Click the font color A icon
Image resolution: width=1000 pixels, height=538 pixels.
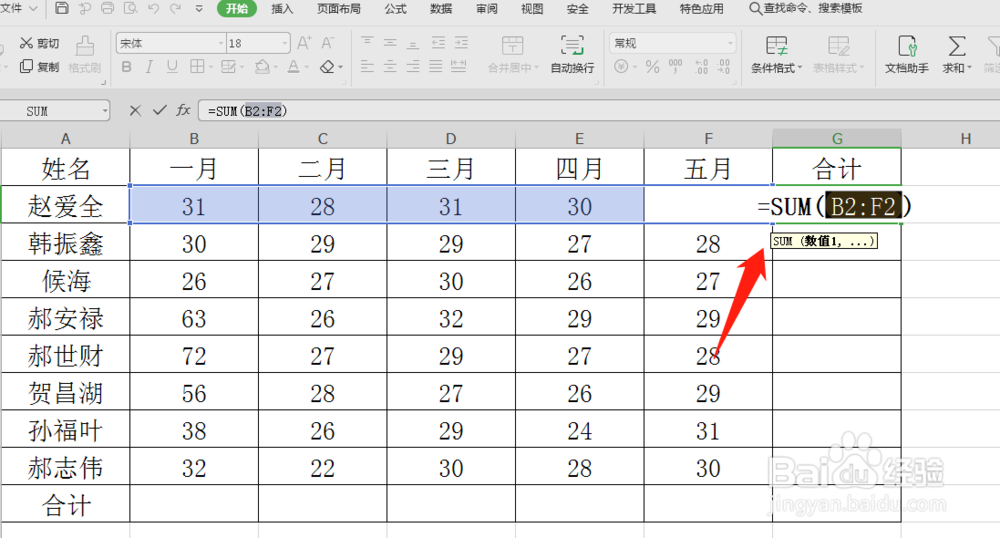coord(293,66)
